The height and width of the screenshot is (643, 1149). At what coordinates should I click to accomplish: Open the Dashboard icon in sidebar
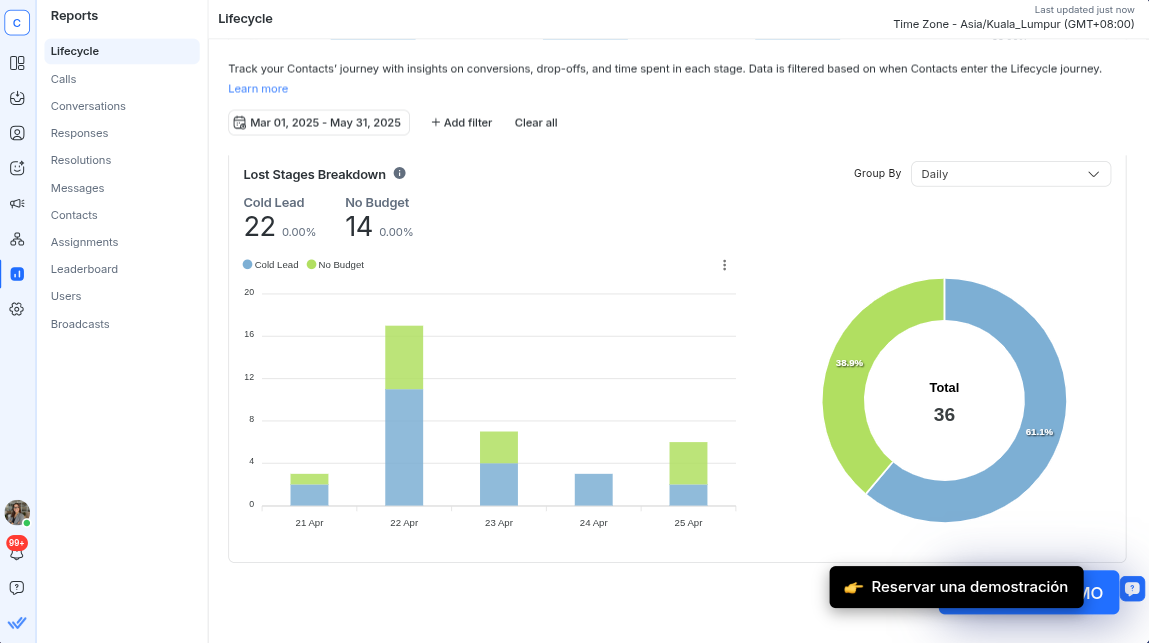click(x=17, y=63)
